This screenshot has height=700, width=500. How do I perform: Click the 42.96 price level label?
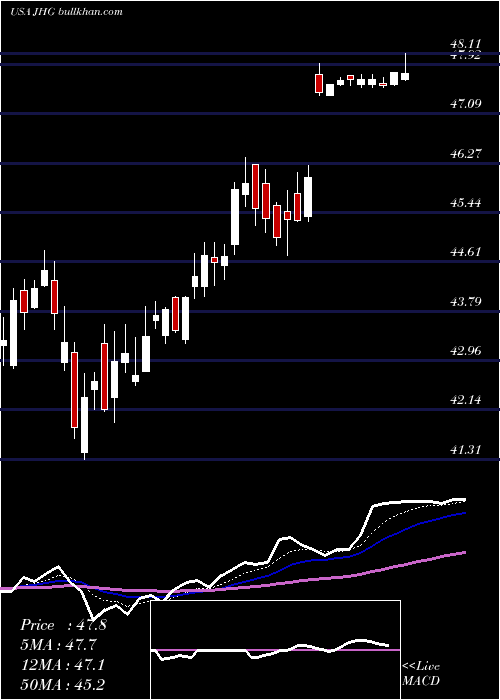[466, 351]
